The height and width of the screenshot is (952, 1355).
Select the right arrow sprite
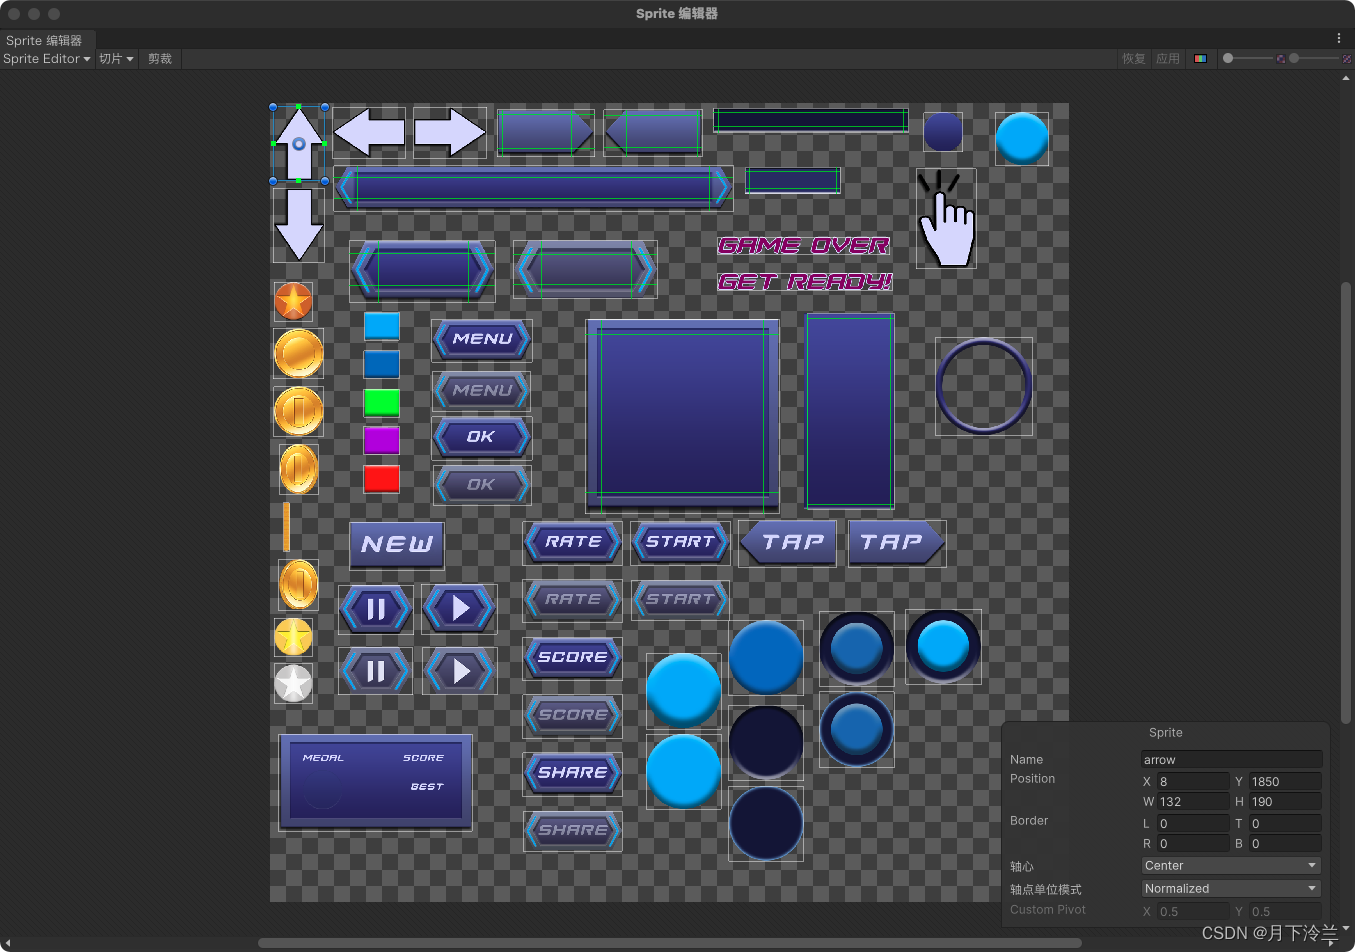(x=450, y=132)
